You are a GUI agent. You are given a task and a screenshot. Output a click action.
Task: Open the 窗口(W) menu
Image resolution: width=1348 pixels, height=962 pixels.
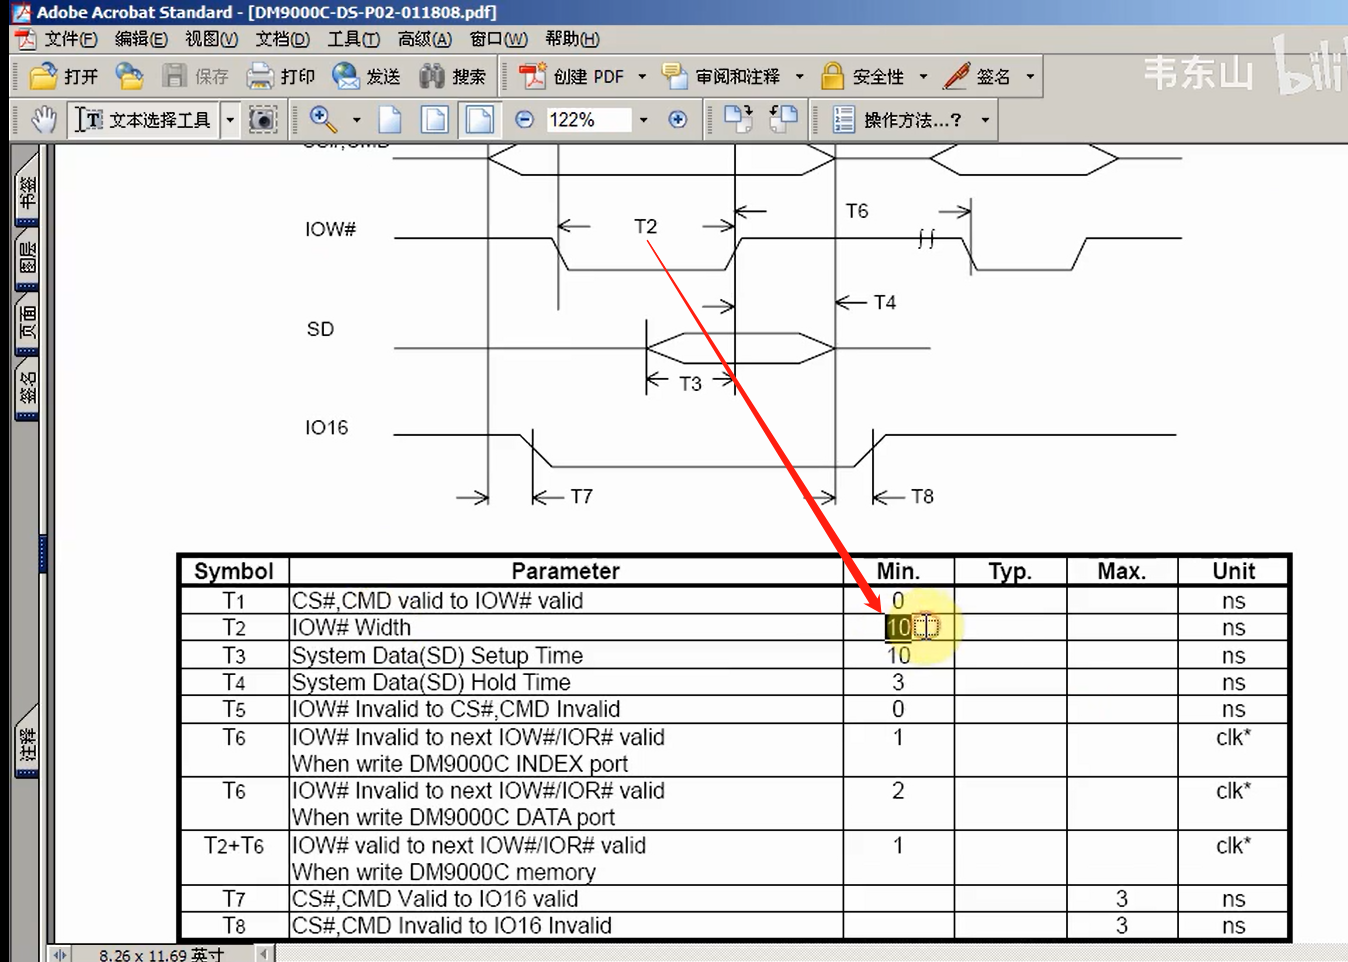coord(498,39)
